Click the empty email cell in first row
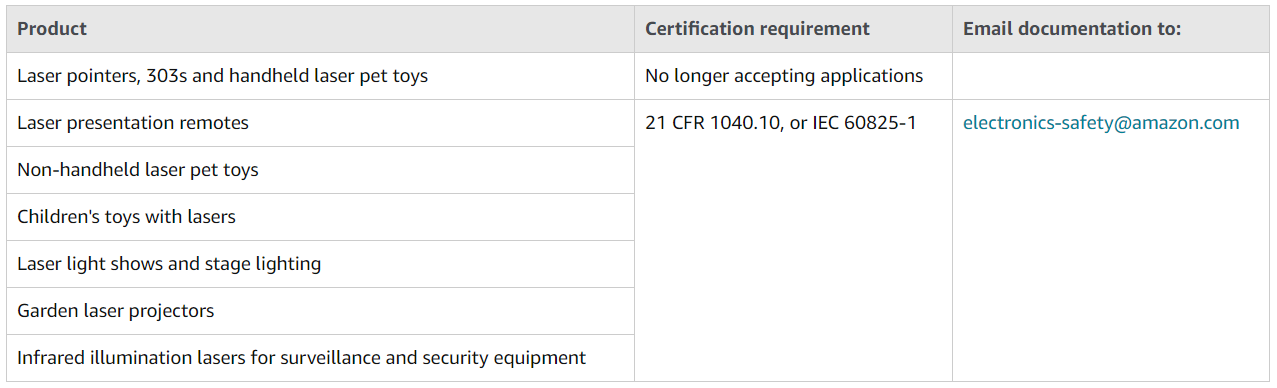The image size is (1277, 388). [1111, 76]
